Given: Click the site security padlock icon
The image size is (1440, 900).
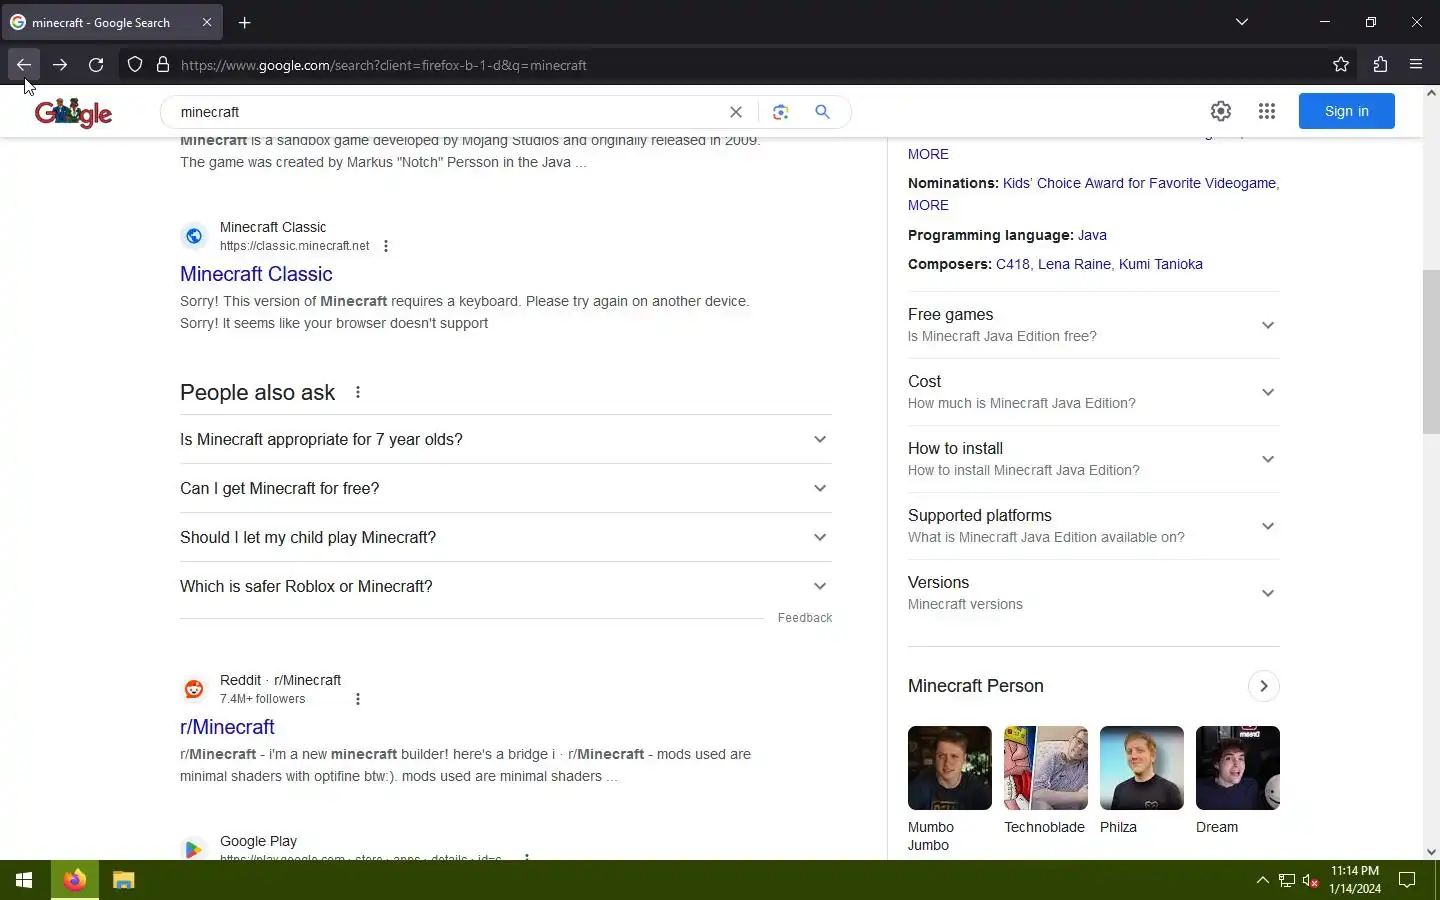Looking at the screenshot, I should pos(163,65).
